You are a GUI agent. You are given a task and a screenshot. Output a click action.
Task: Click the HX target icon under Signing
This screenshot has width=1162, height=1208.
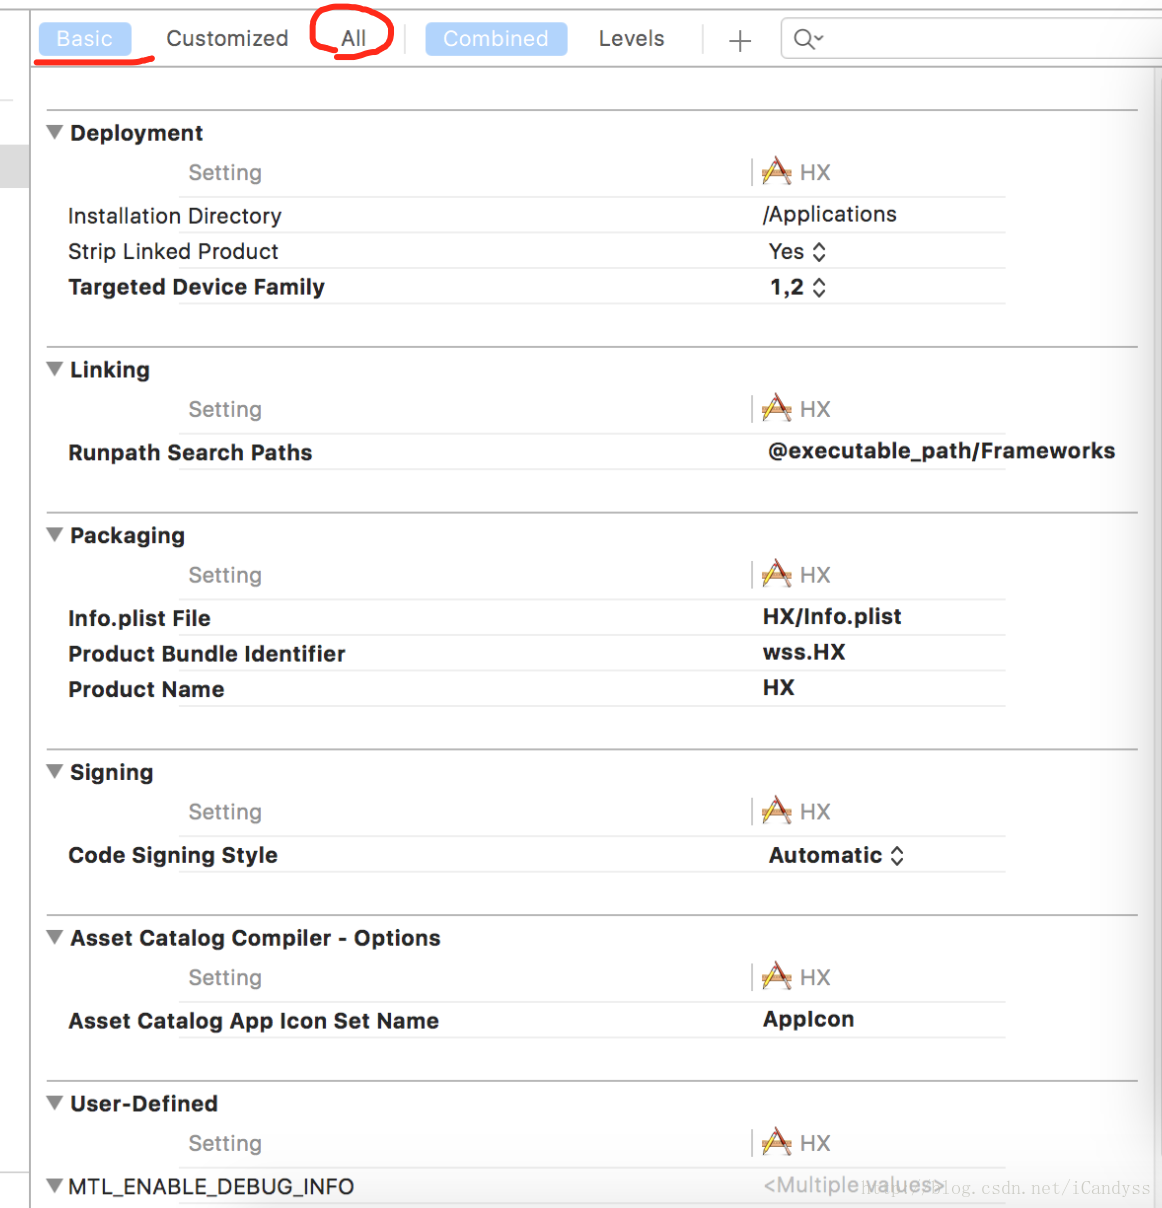tap(776, 811)
